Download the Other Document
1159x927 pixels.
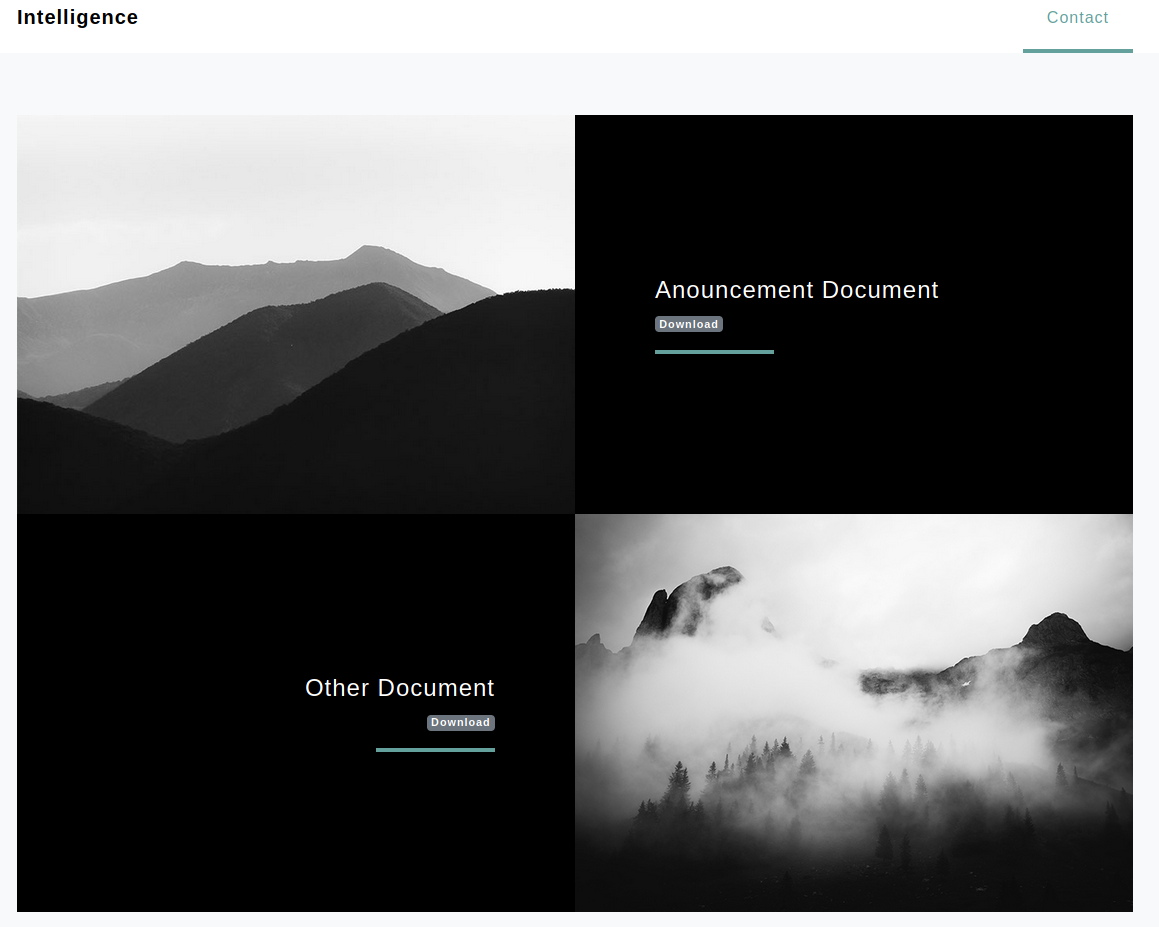pos(460,722)
